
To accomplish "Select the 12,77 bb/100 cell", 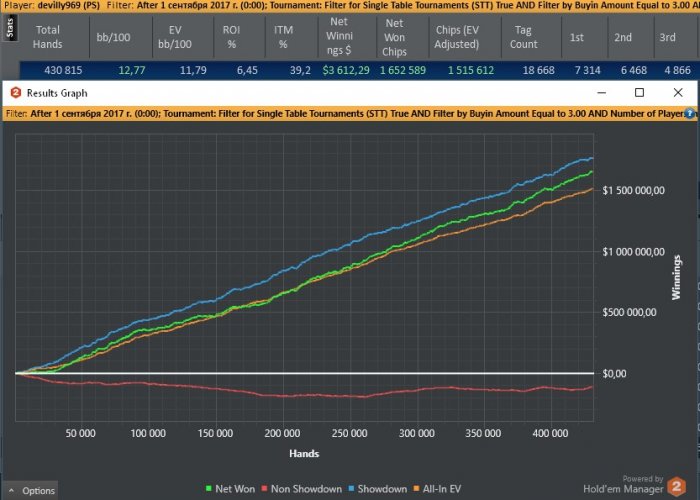I will coord(132,70).
